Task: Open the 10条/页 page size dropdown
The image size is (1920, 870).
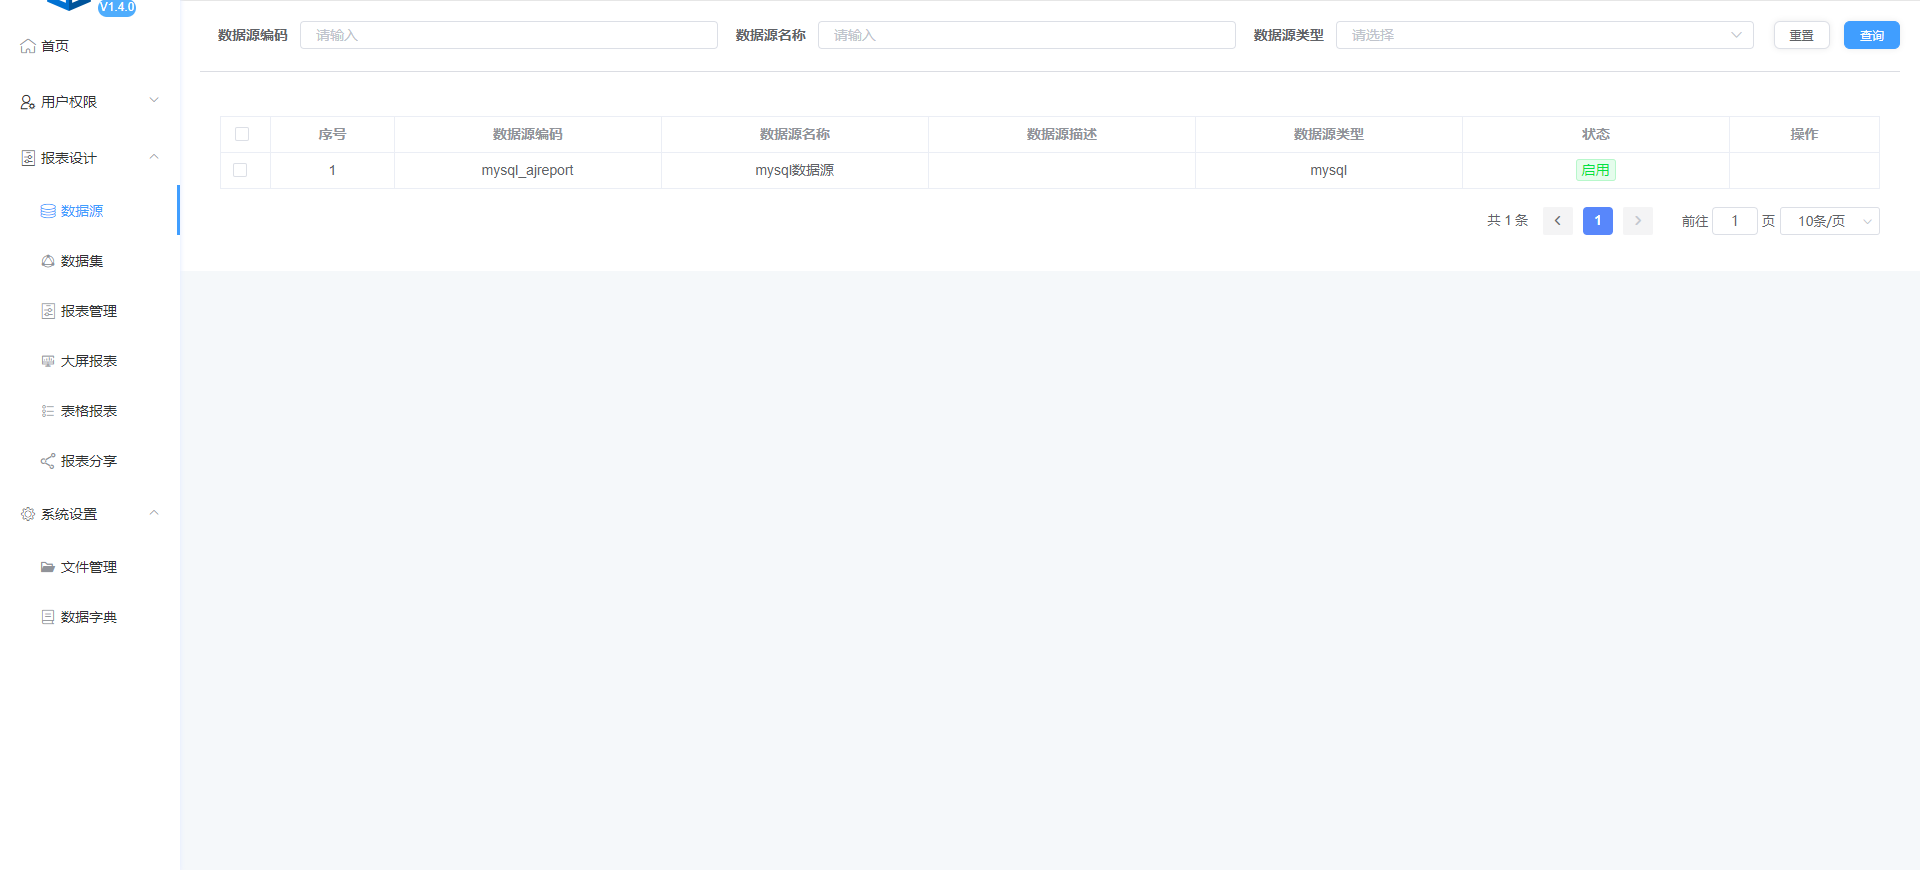Action: (x=1830, y=221)
